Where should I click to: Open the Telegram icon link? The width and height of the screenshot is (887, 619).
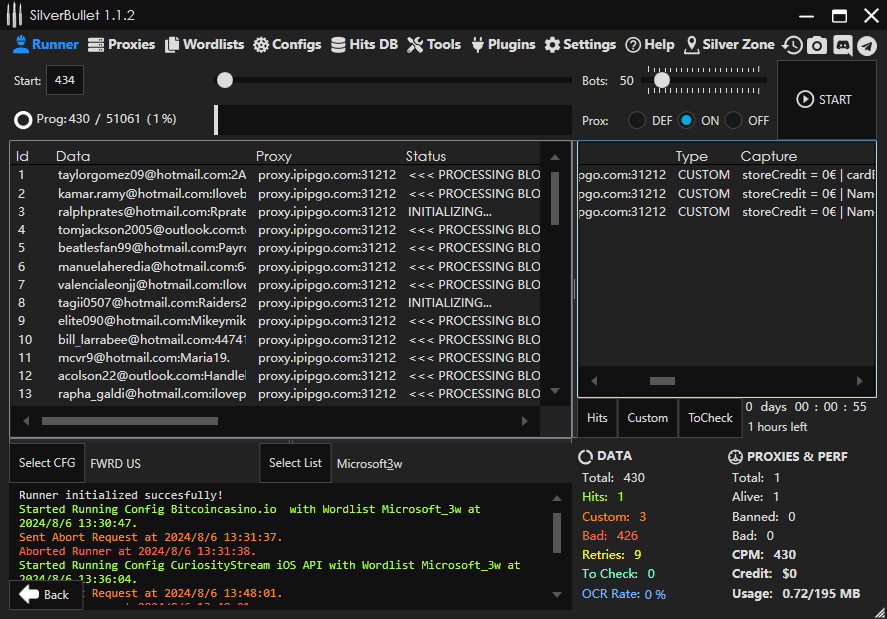(x=866, y=45)
